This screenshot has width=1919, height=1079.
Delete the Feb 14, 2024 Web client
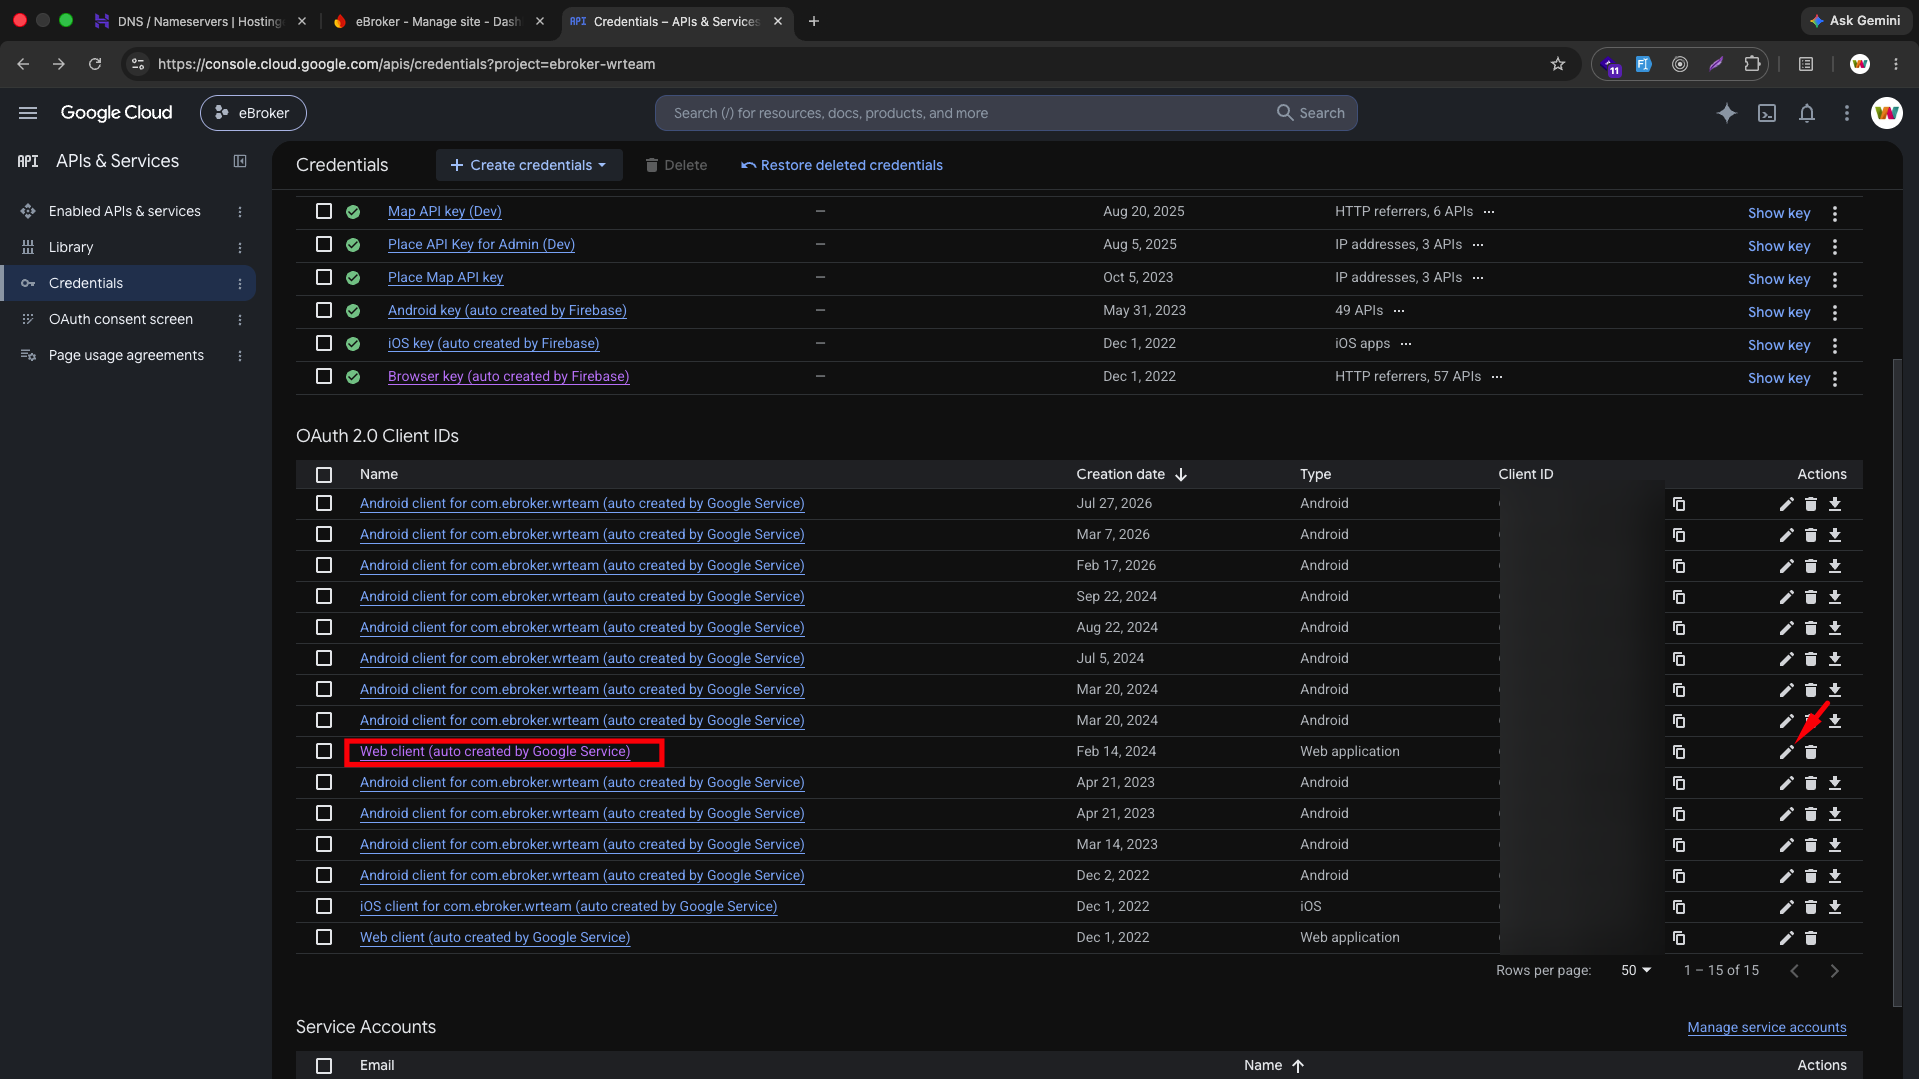[1810, 752]
